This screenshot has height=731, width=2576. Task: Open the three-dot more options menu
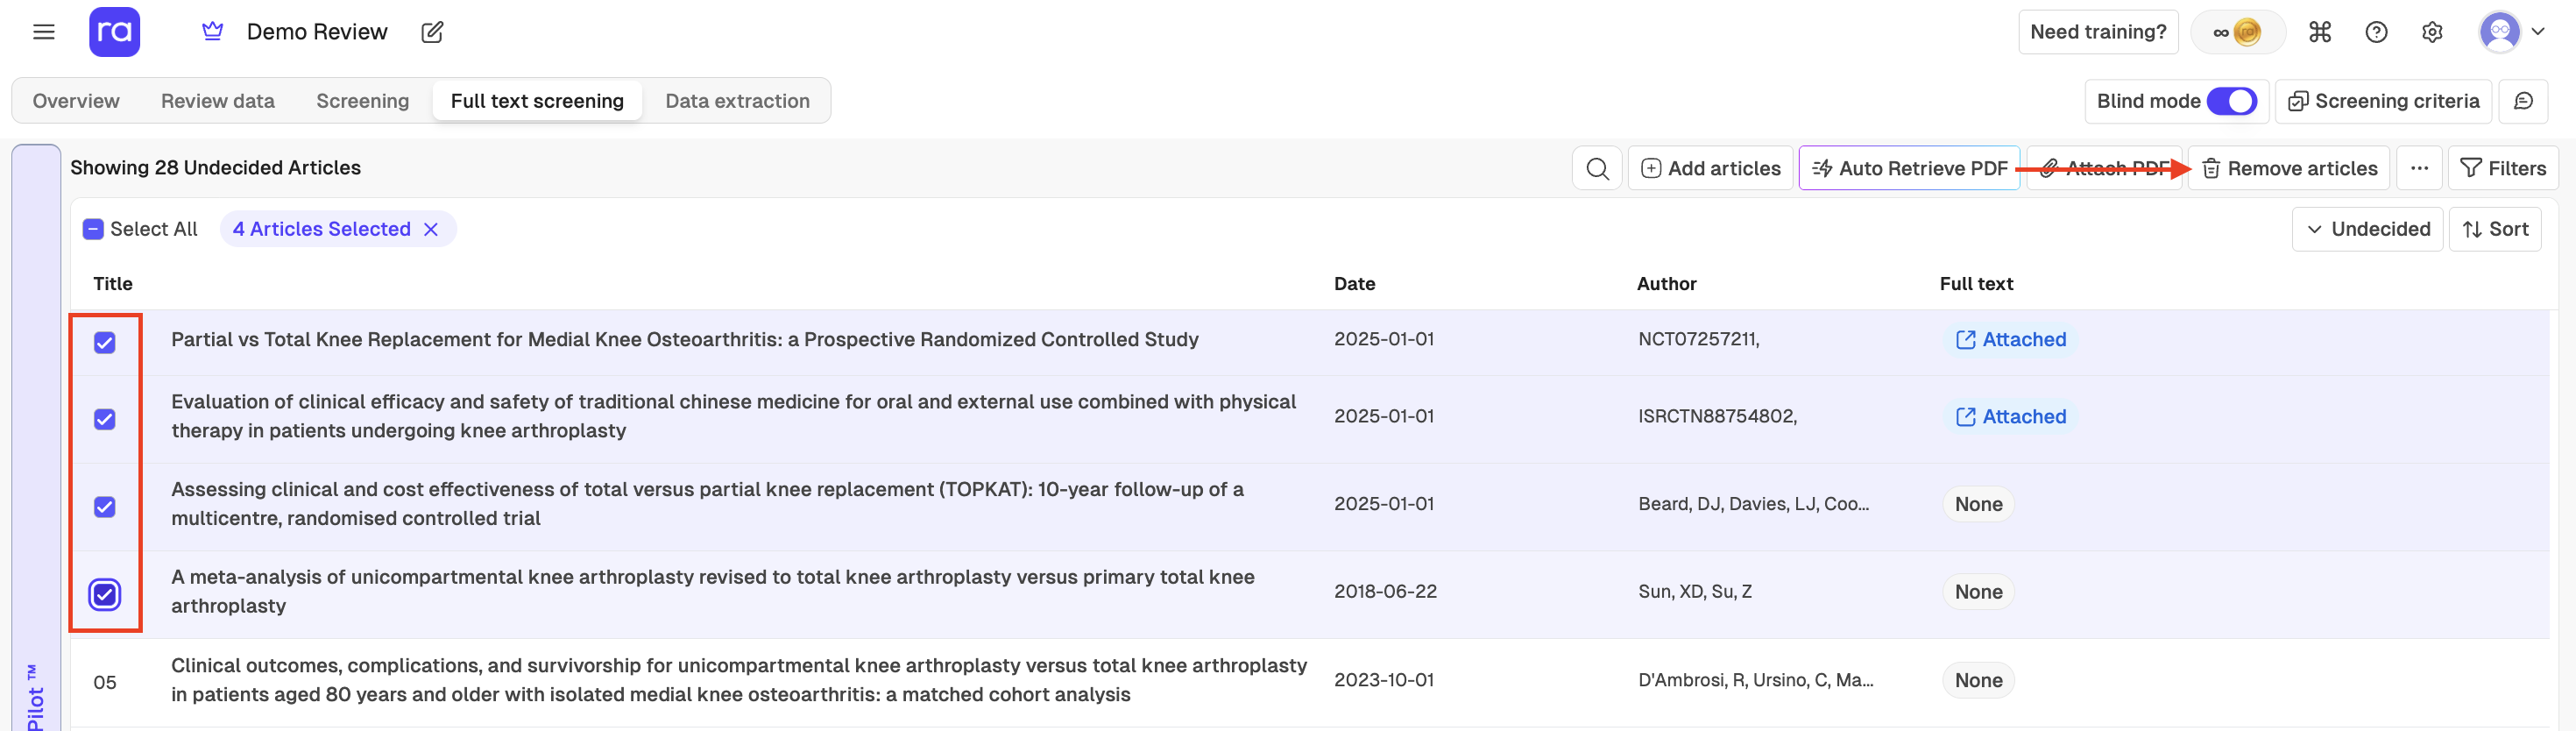[x=2419, y=168]
